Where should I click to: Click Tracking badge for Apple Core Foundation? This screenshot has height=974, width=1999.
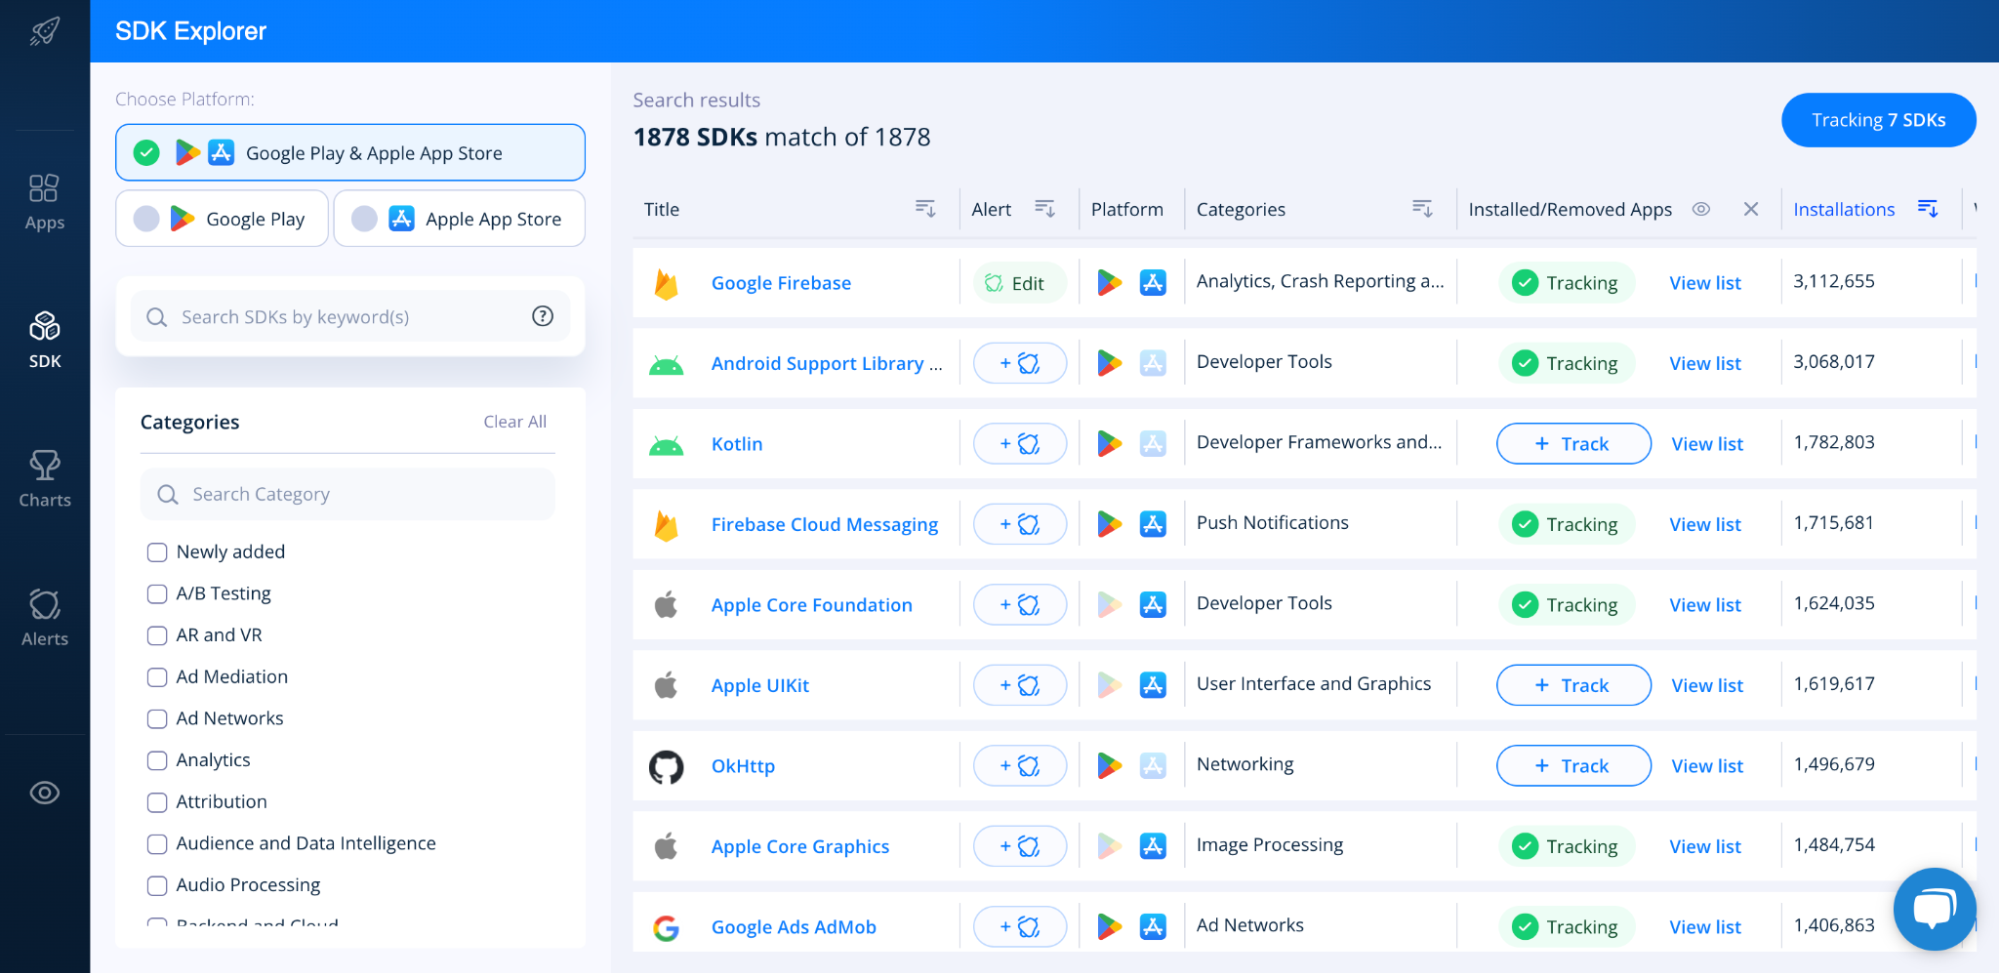pyautogui.click(x=1566, y=604)
